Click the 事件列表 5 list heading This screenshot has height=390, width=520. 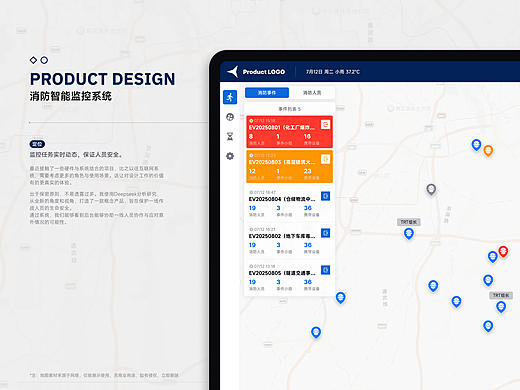pos(289,109)
